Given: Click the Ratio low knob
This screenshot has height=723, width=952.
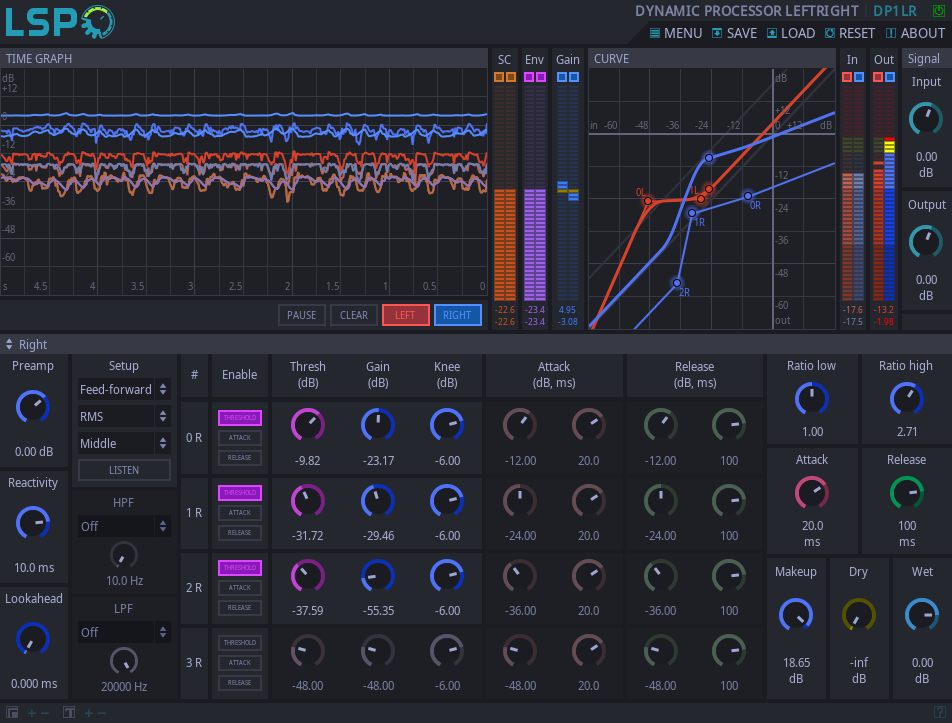Looking at the screenshot, I should pos(812,399).
